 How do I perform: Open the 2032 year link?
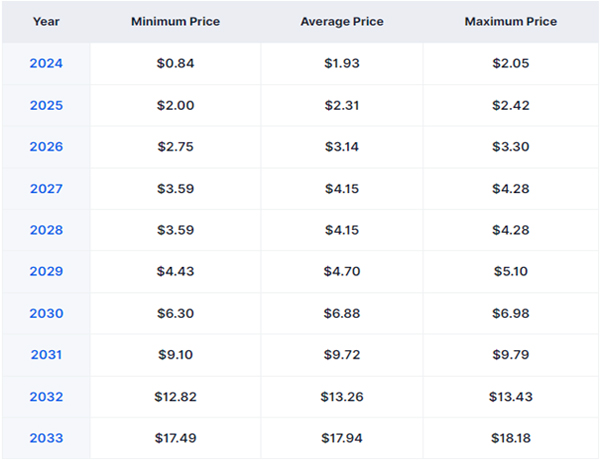click(46, 397)
